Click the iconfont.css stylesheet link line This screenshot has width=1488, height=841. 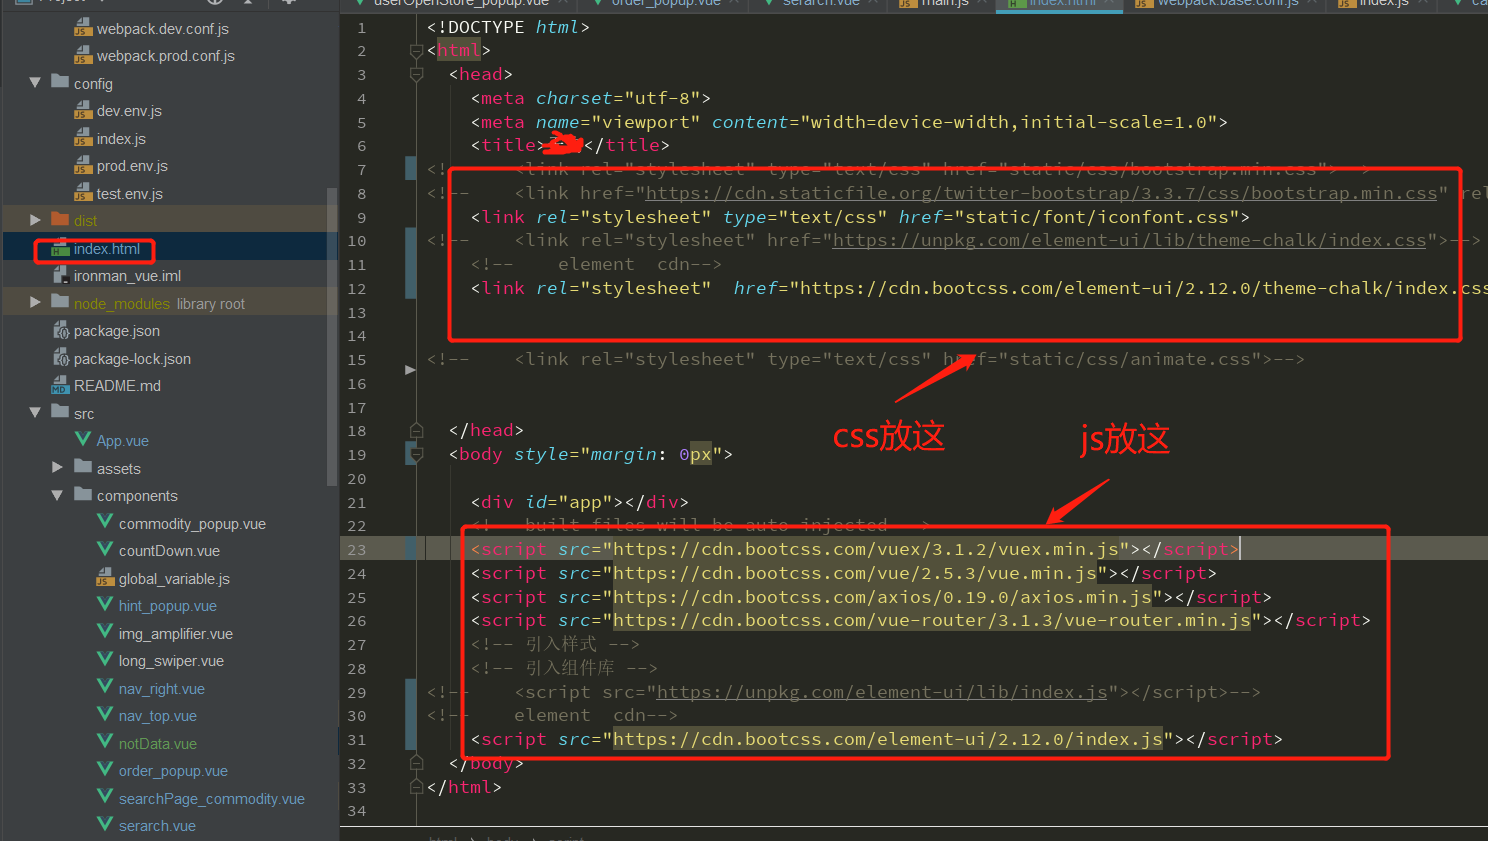tap(860, 217)
